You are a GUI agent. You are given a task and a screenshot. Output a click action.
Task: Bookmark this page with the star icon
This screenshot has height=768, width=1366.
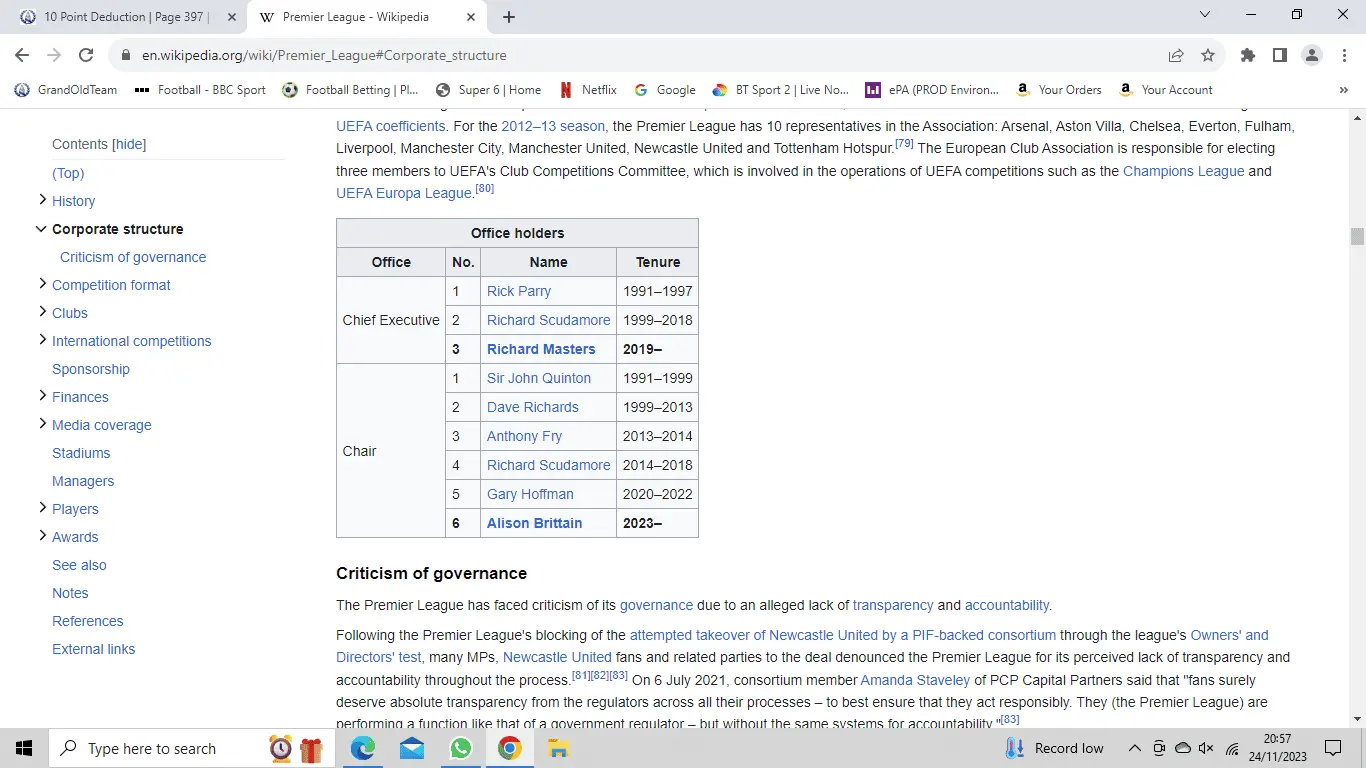1208,56
